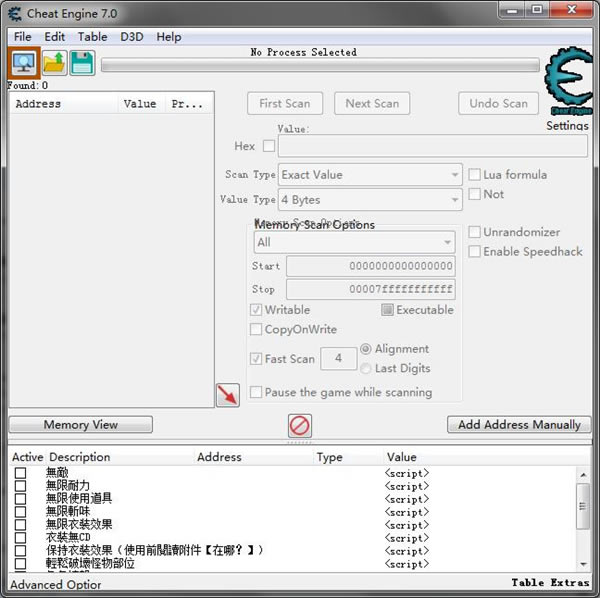The height and width of the screenshot is (598, 600).
Task: Click the address list scrollbar down arrow
Action: (583, 564)
